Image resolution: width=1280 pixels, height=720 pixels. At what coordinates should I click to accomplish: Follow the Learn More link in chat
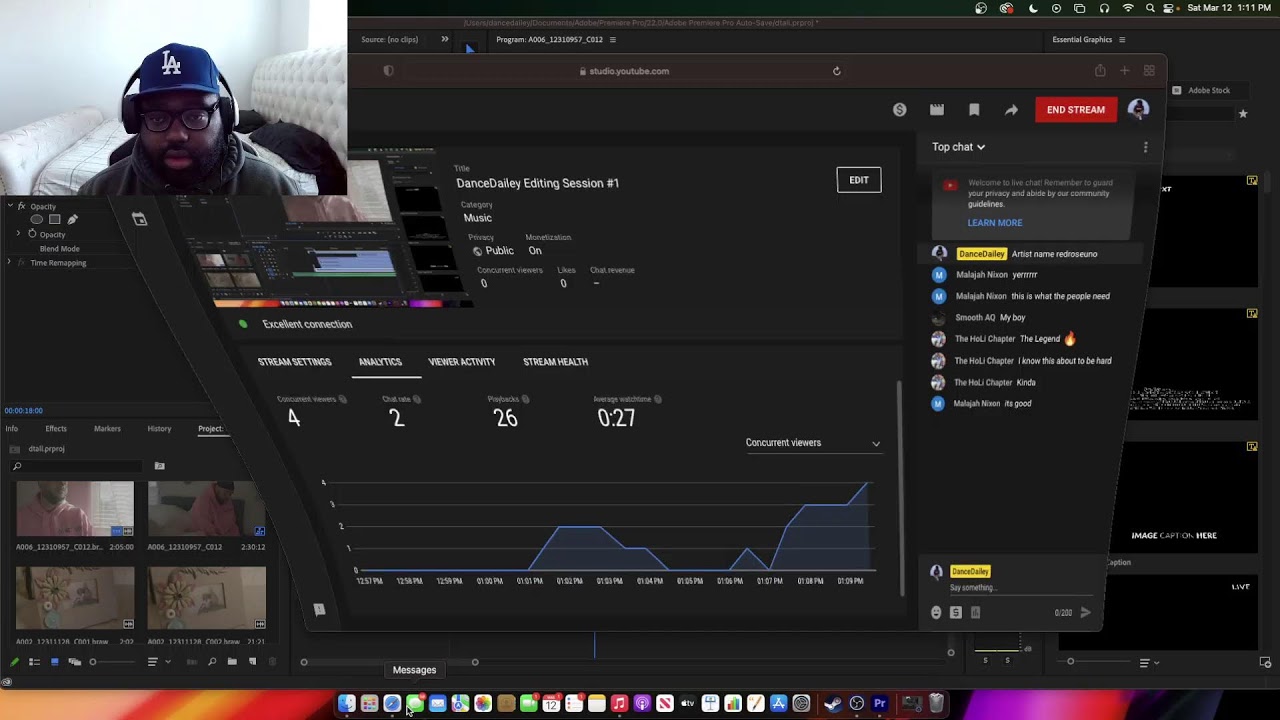[995, 223]
